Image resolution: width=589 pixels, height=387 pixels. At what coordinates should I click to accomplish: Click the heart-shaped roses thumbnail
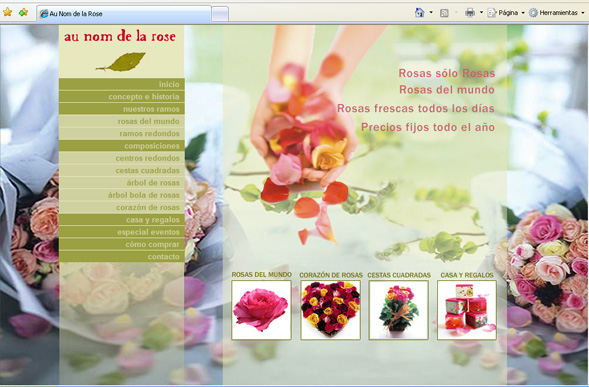click(x=331, y=310)
